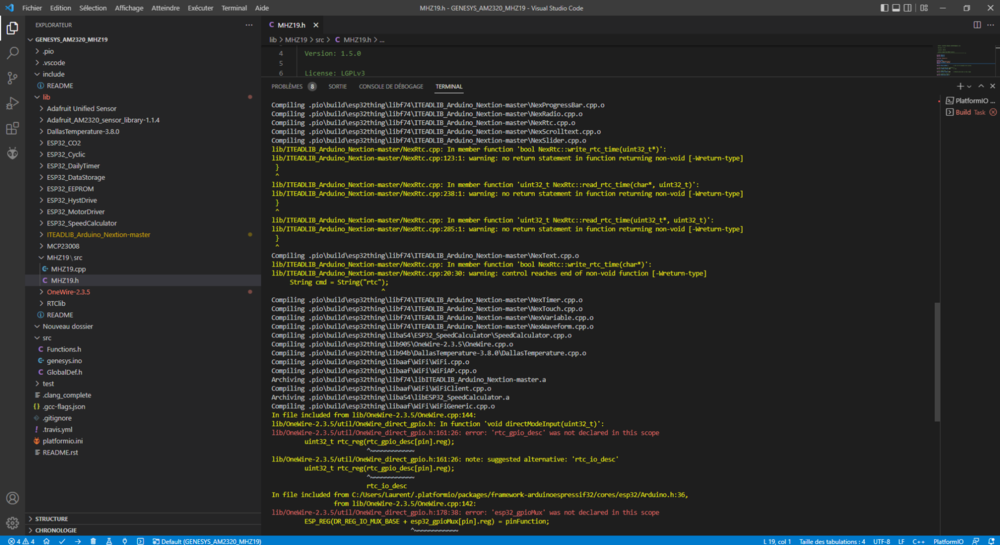Expand the CHRONOLOGIE section
Image resolution: width=1000 pixels, height=545 pixels.
click(143, 530)
